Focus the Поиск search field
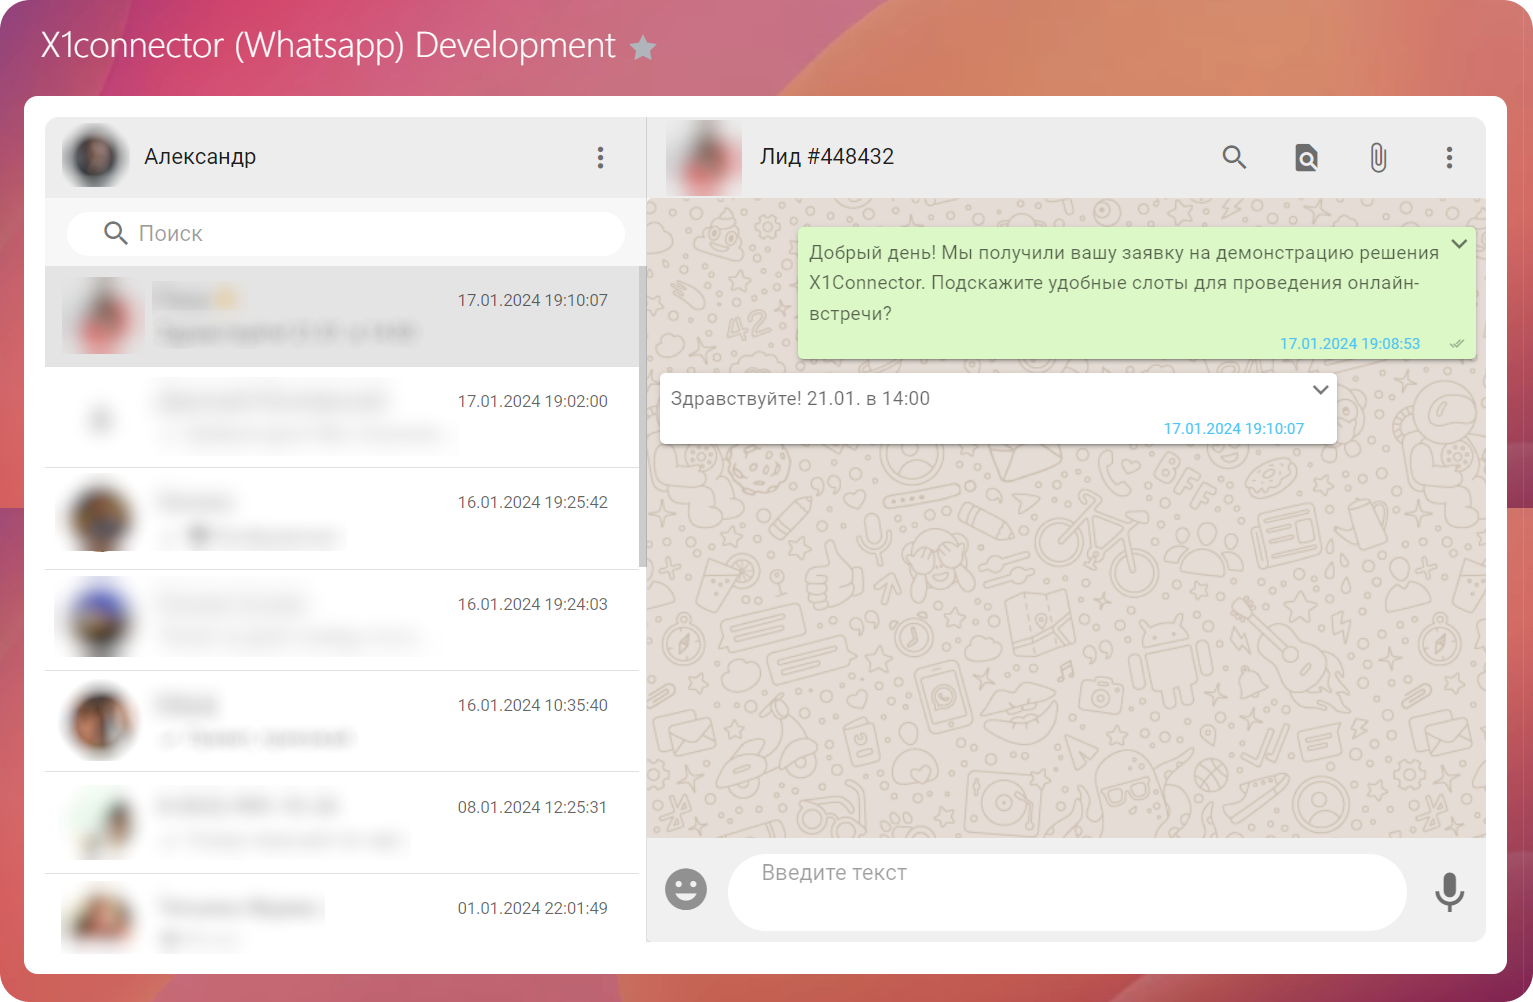This screenshot has width=1533, height=1002. coord(346,233)
